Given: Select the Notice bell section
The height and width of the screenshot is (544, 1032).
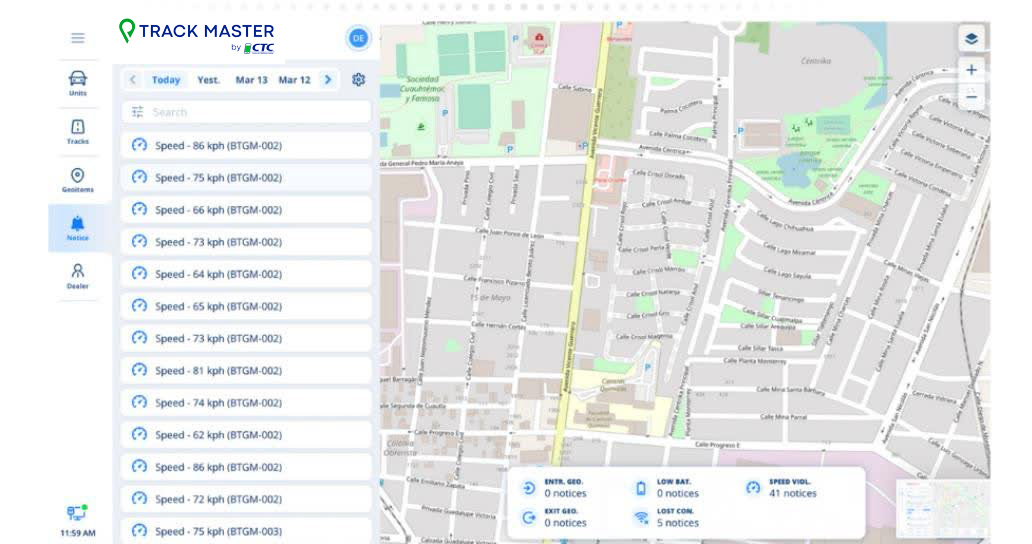Looking at the screenshot, I should click(x=78, y=228).
